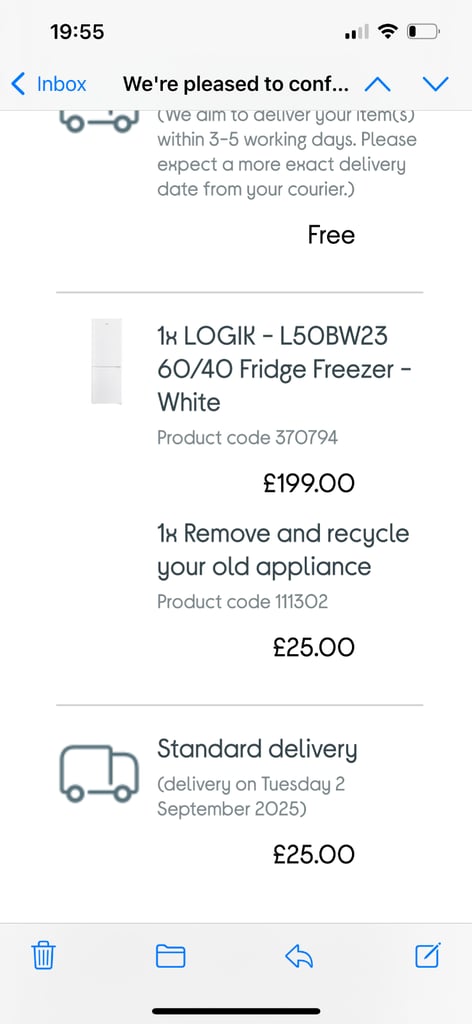The height and width of the screenshot is (1024, 472).
Task: Select Product code 370794 text
Action: coord(247,437)
